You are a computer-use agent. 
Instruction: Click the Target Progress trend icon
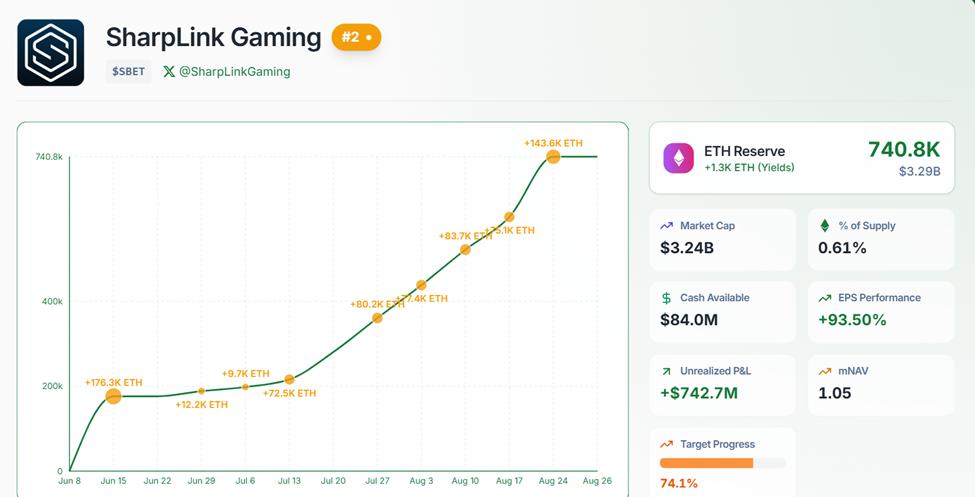(x=666, y=444)
